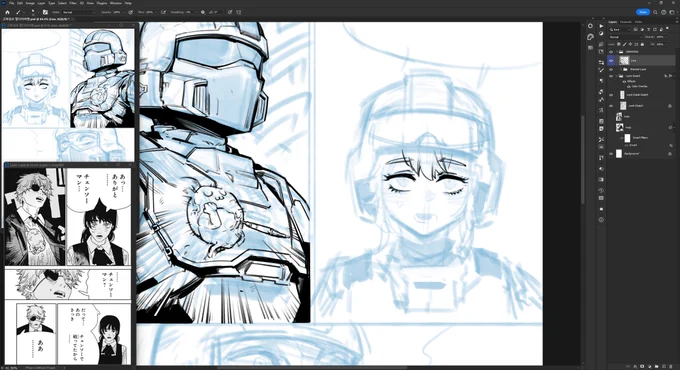Open the File menu
This screenshot has width=680, height=370.
click(x=12, y=3)
